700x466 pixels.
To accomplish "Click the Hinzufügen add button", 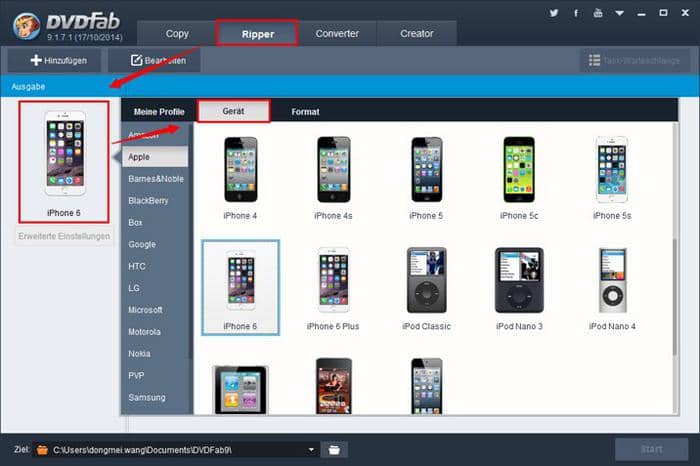I will [54, 60].
